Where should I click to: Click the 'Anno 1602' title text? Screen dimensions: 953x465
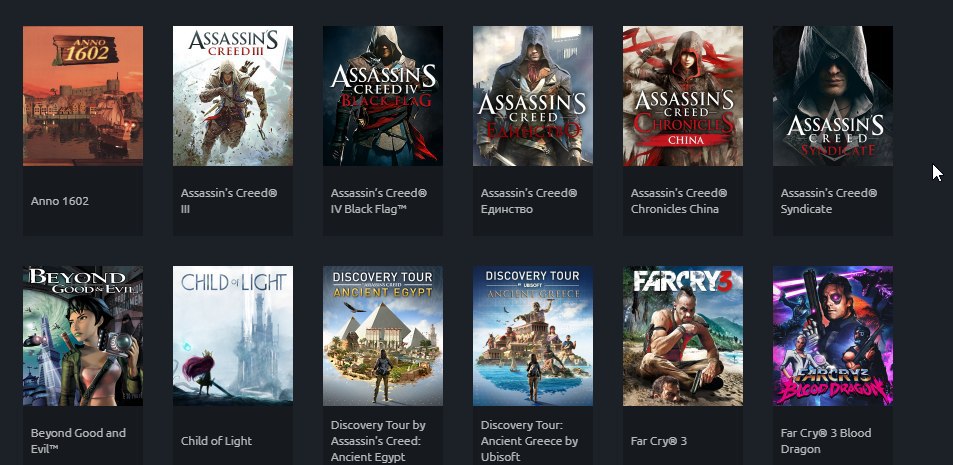tap(60, 201)
